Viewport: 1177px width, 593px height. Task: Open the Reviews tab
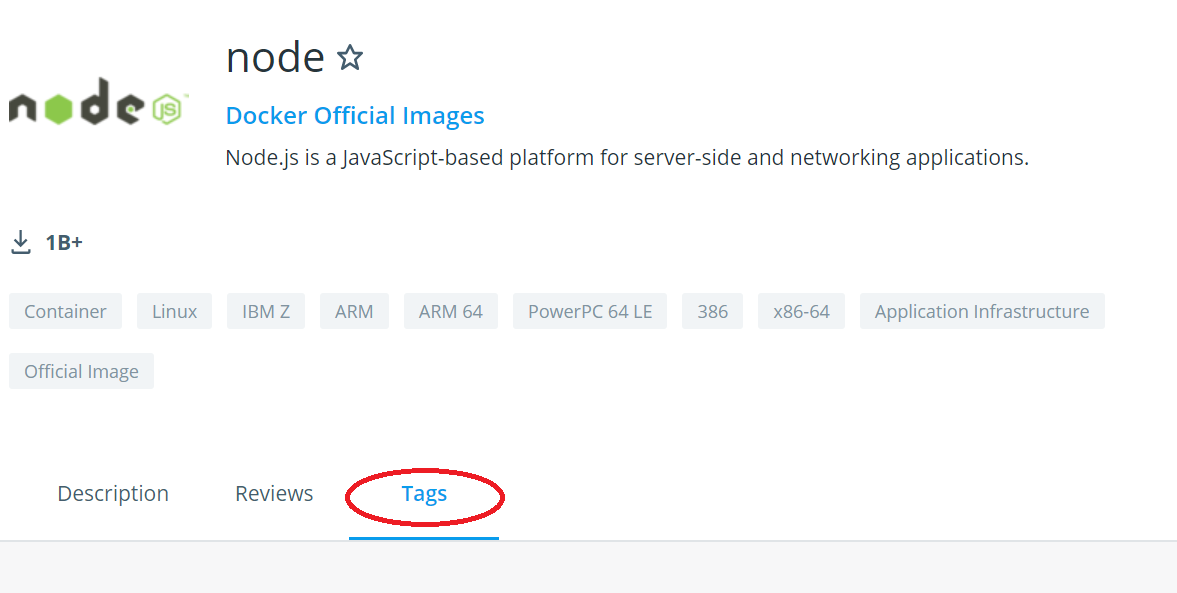(274, 493)
